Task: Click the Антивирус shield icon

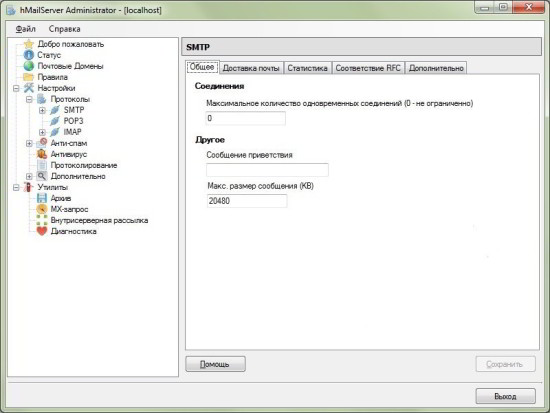Action: click(42, 154)
